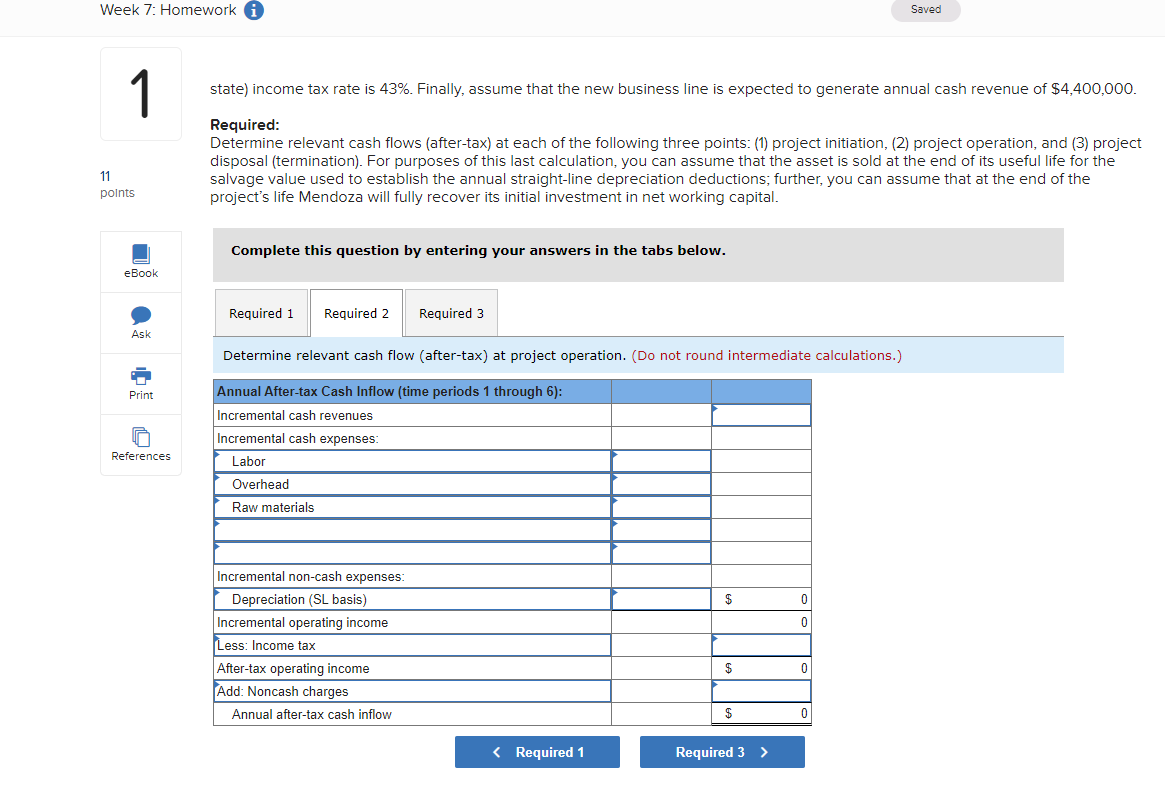Screen dimensions: 1165x789
Task: Open the eBook resource
Action: (140, 261)
